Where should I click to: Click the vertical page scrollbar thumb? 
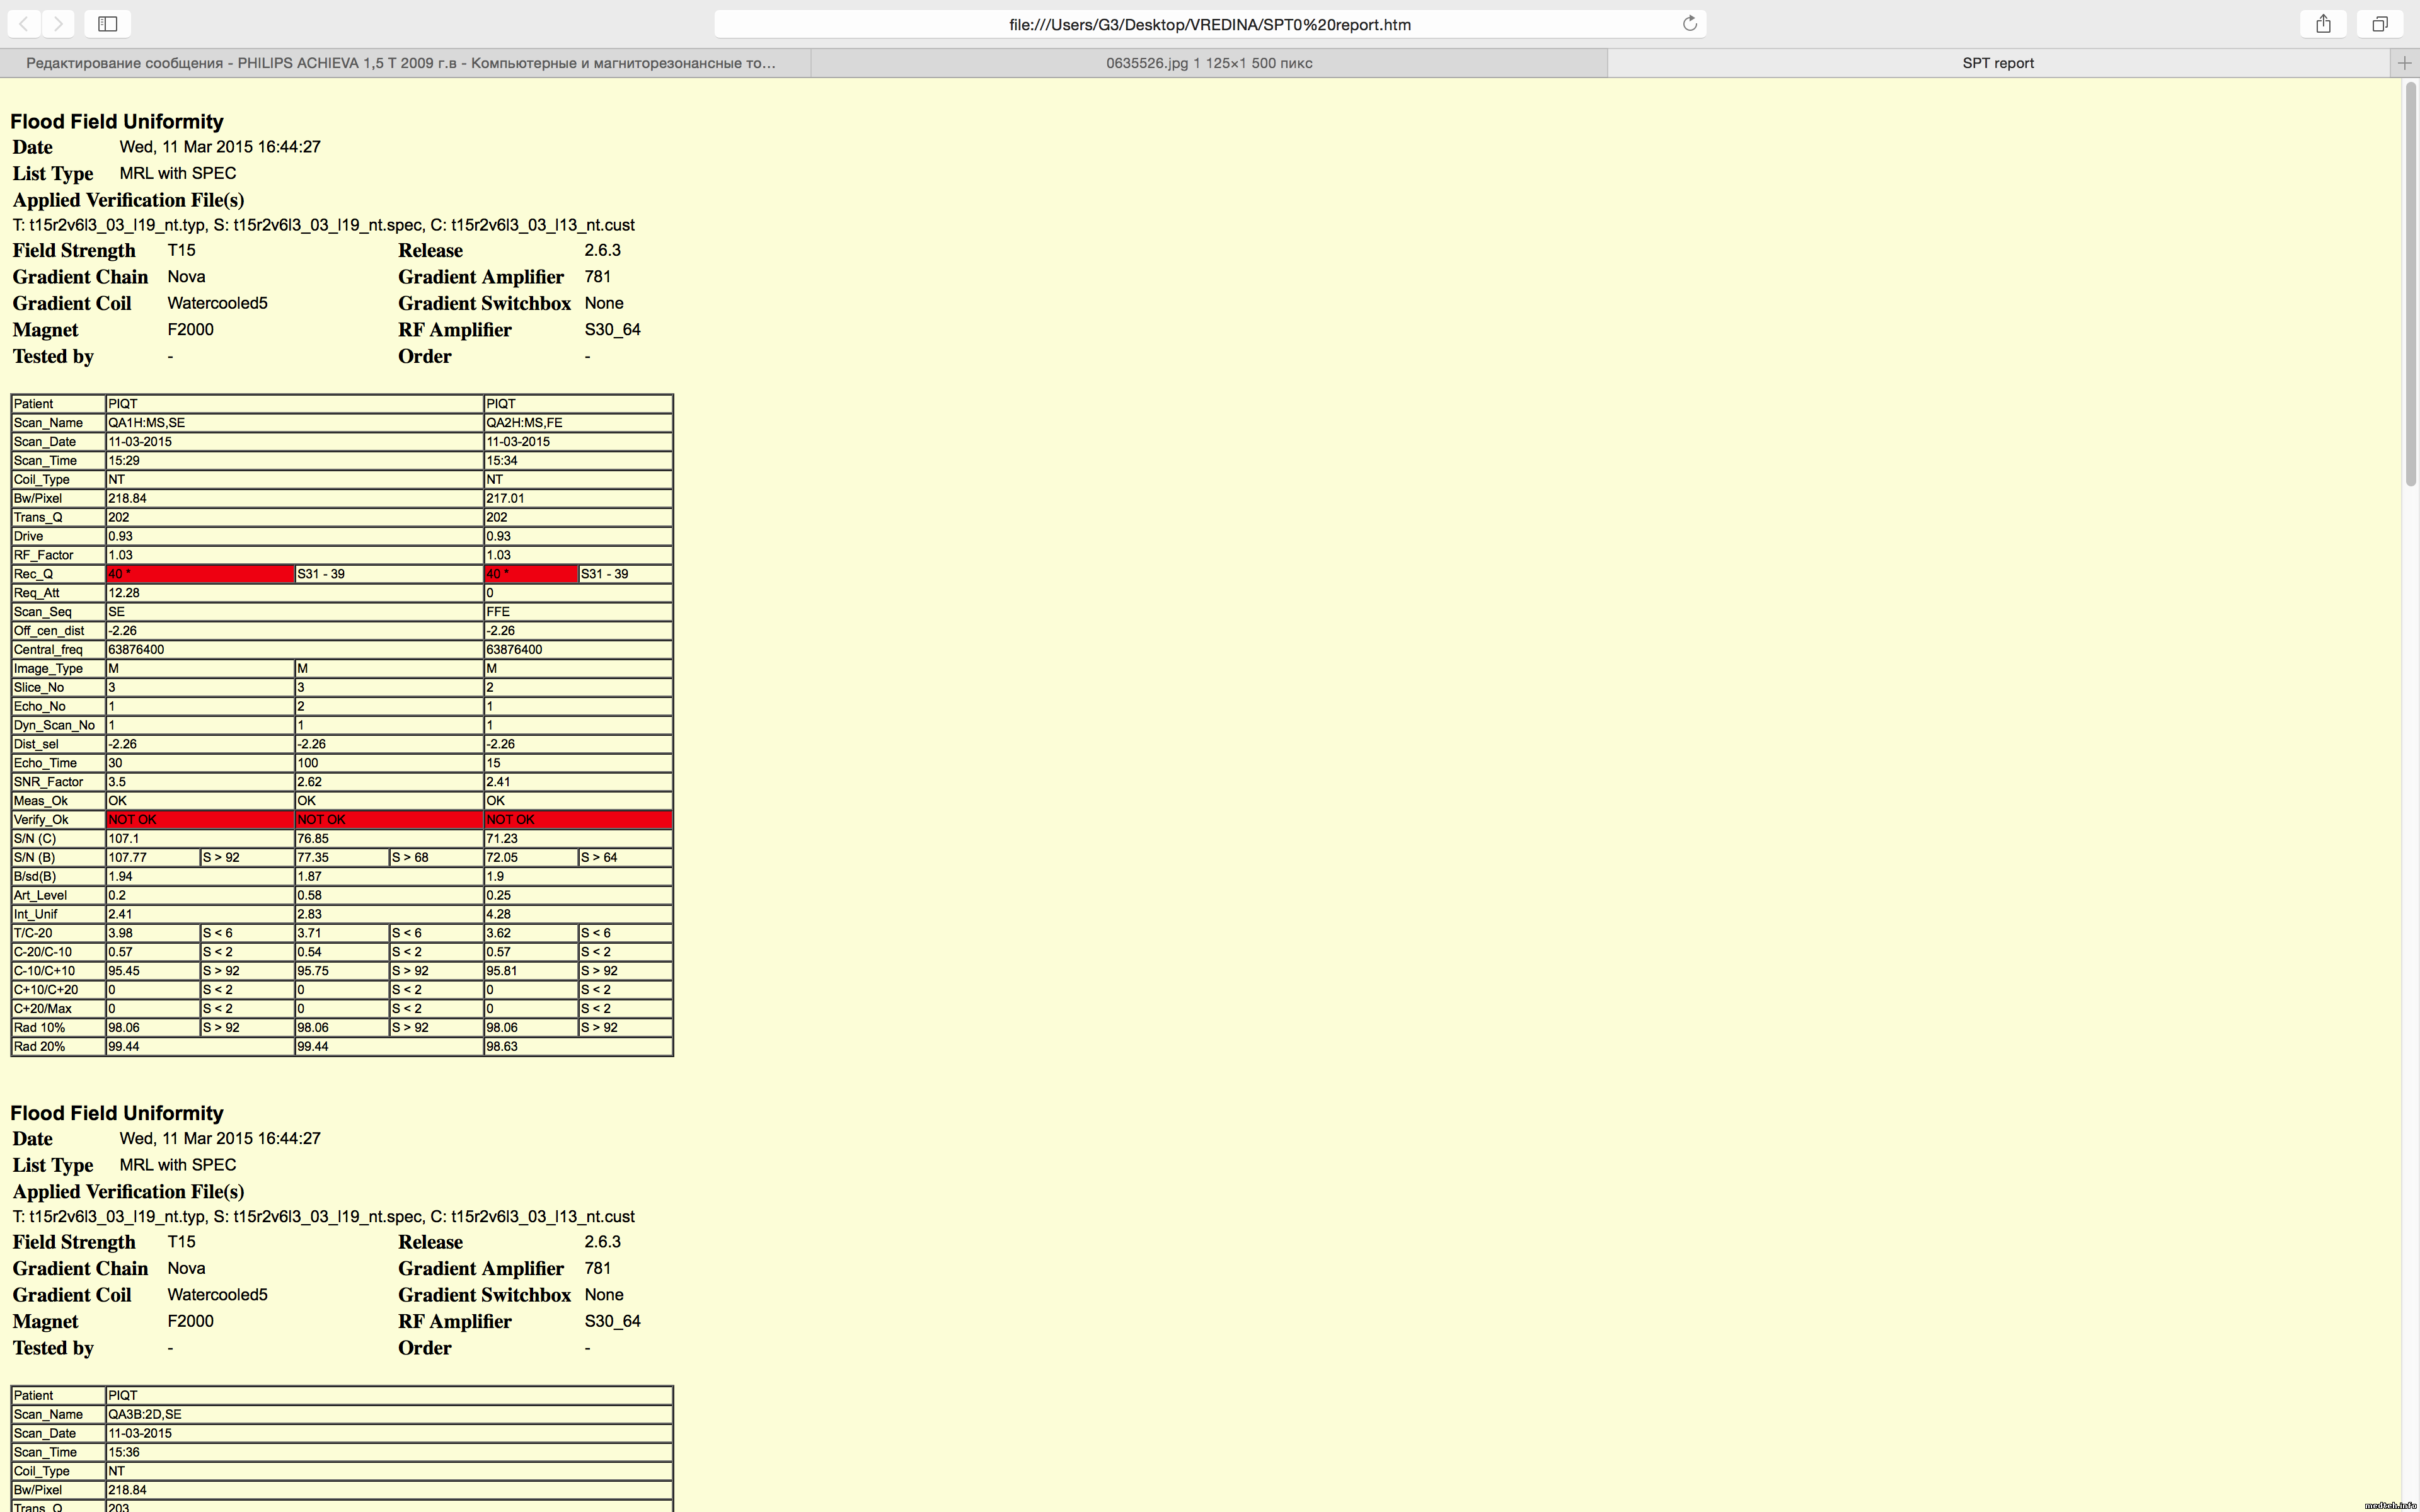[2410, 285]
